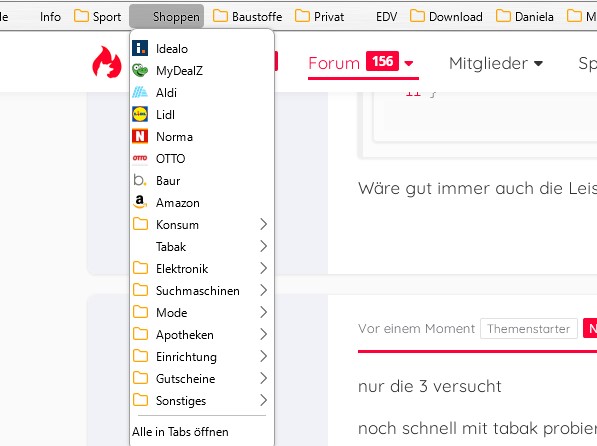Open the Info bookmarks folder
Viewport: 597px width, 446px height.
point(50,17)
